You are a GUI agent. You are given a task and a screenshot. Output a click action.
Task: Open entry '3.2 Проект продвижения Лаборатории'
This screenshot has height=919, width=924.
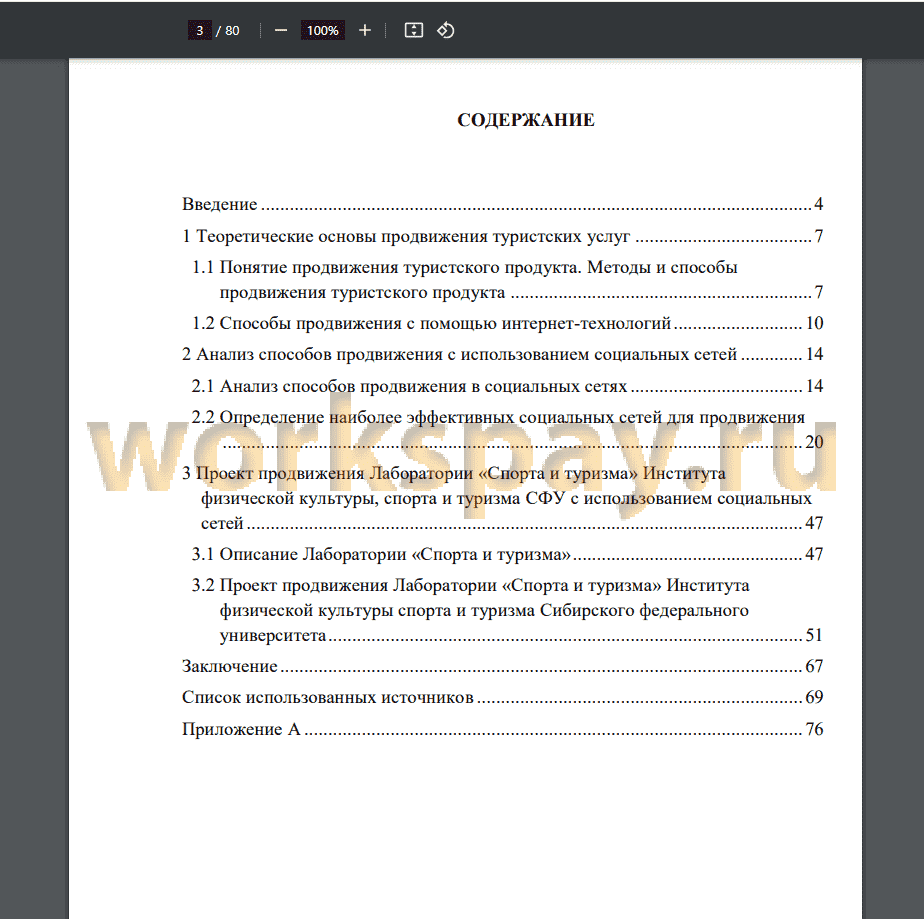507,610
